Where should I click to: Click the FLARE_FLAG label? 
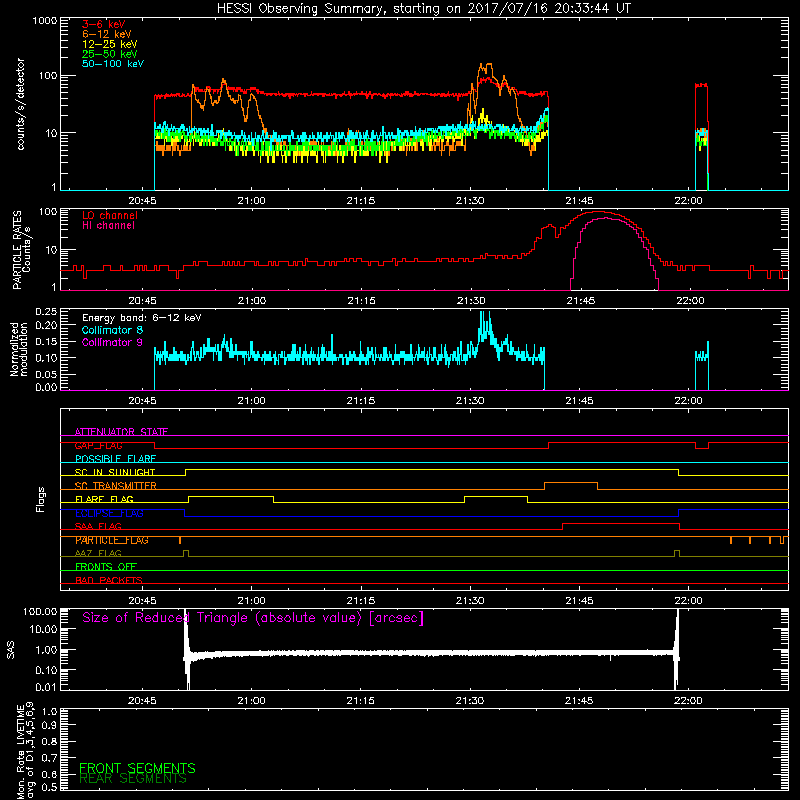tap(104, 499)
